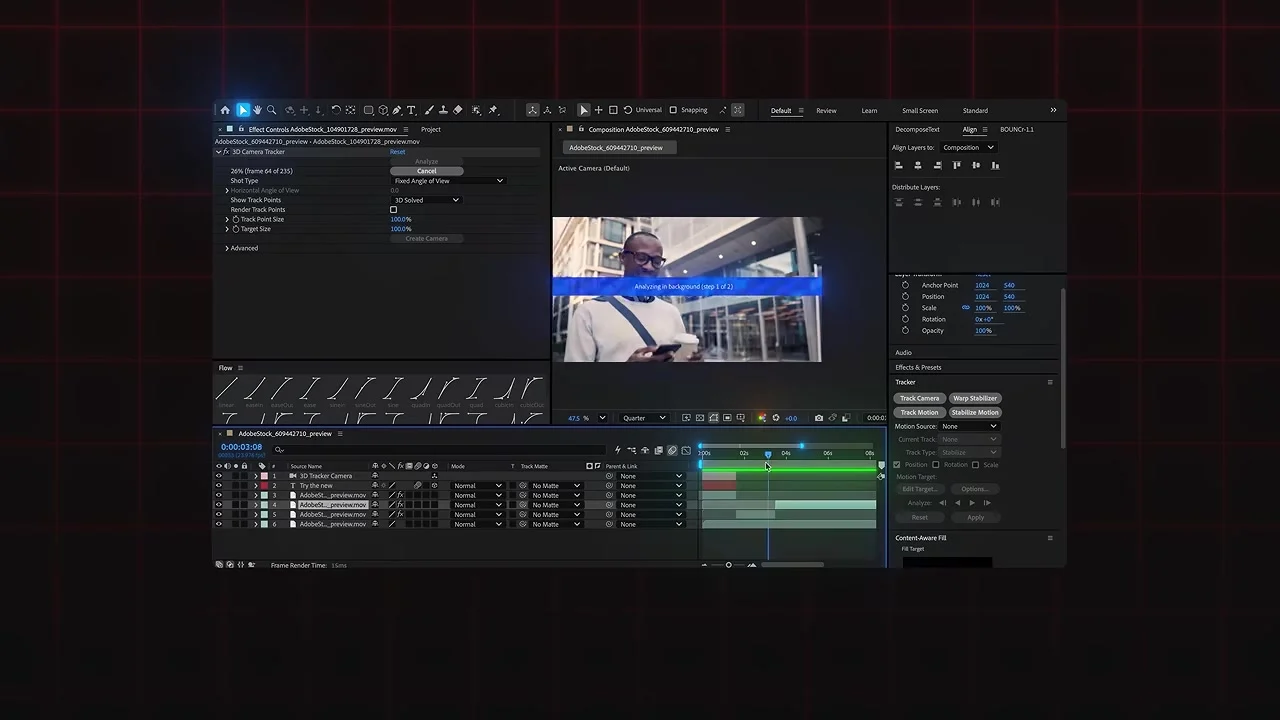
Task: Hide the 'Try the new' text layer
Action: (219, 486)
